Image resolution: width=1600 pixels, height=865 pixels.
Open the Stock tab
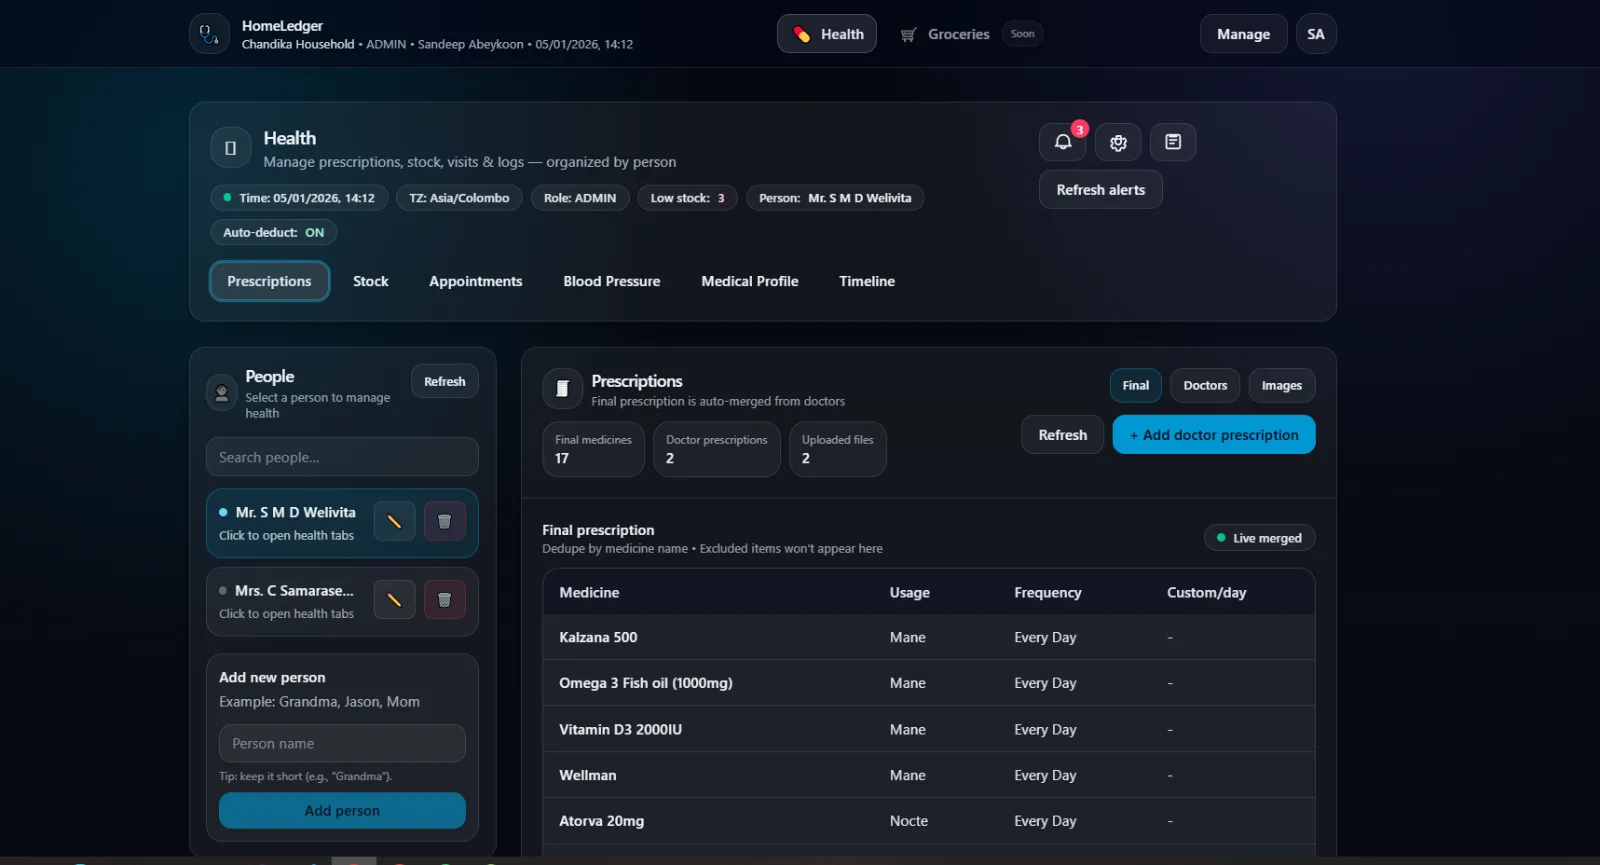pyautogui.click(x=370, y=281)
